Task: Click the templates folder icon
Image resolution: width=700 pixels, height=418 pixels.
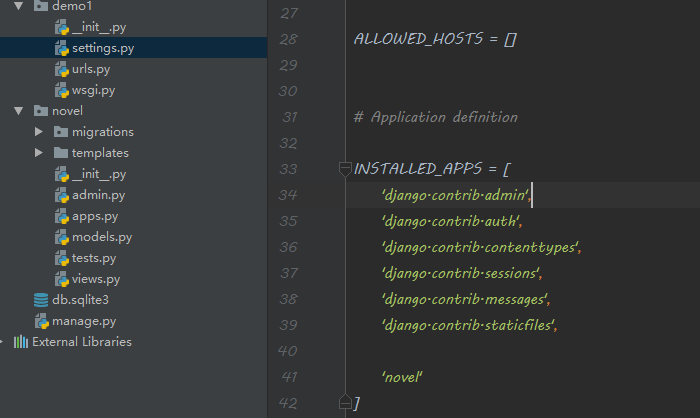Action: click(61, 153)
